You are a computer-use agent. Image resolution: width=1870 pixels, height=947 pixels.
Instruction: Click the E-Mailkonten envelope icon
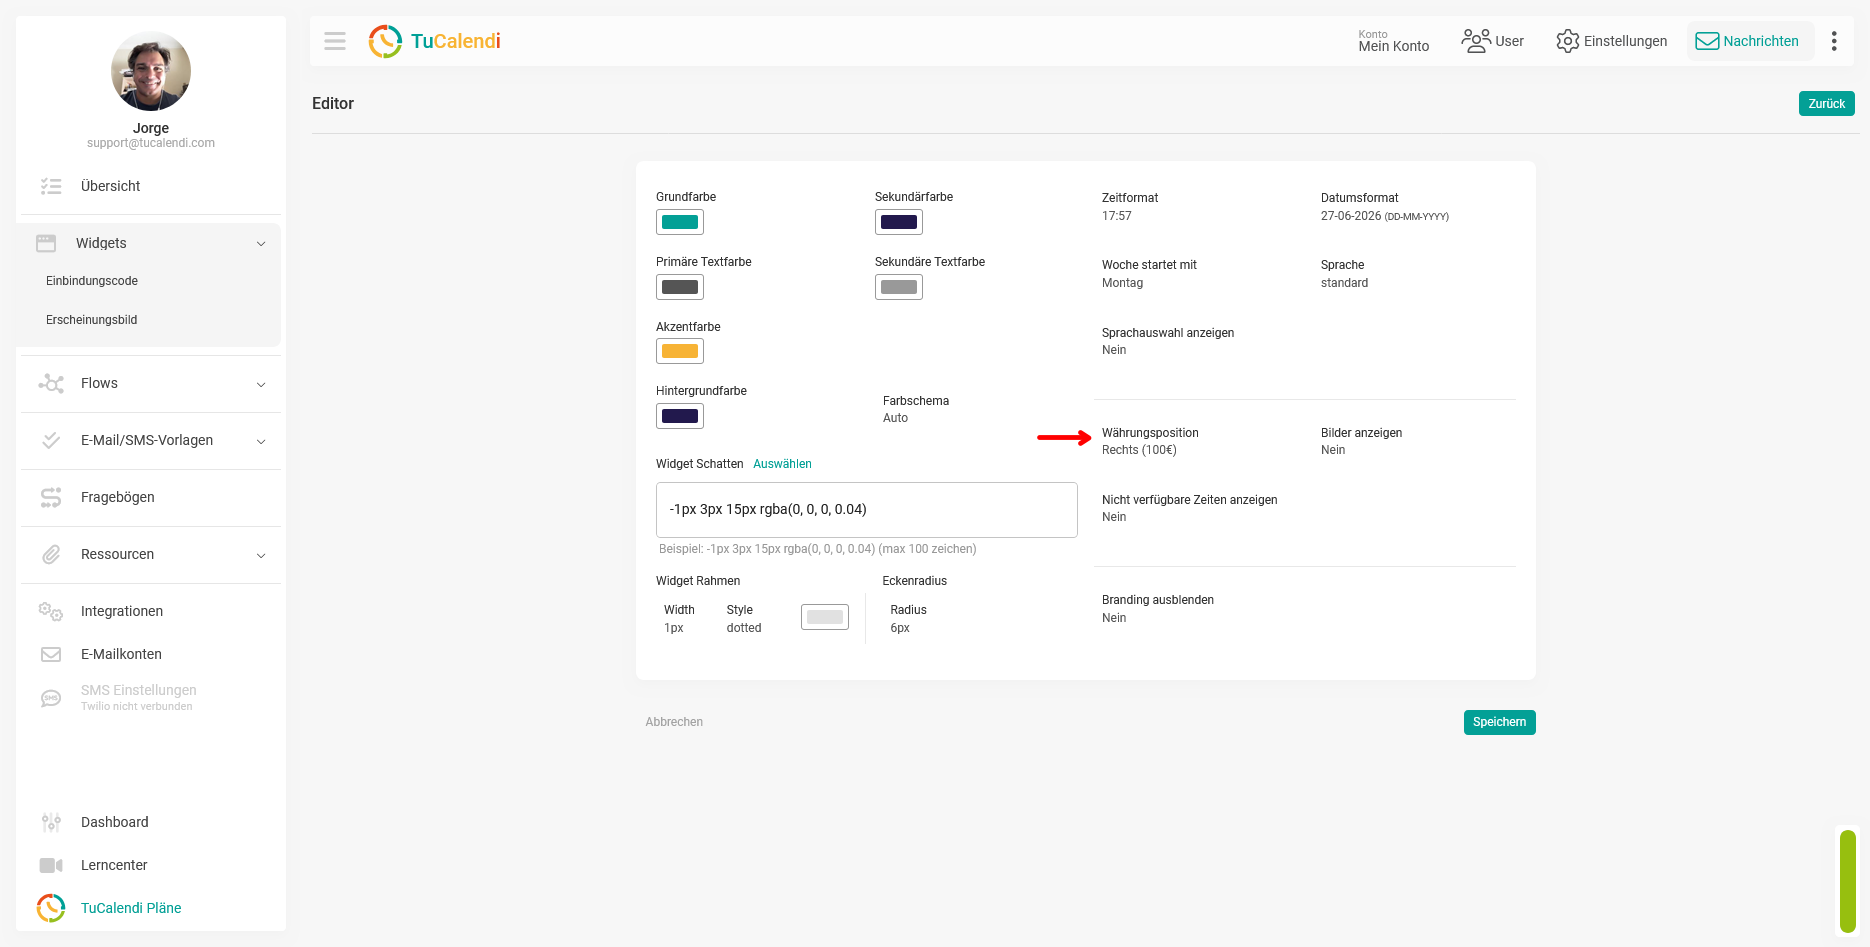[51, 654]
